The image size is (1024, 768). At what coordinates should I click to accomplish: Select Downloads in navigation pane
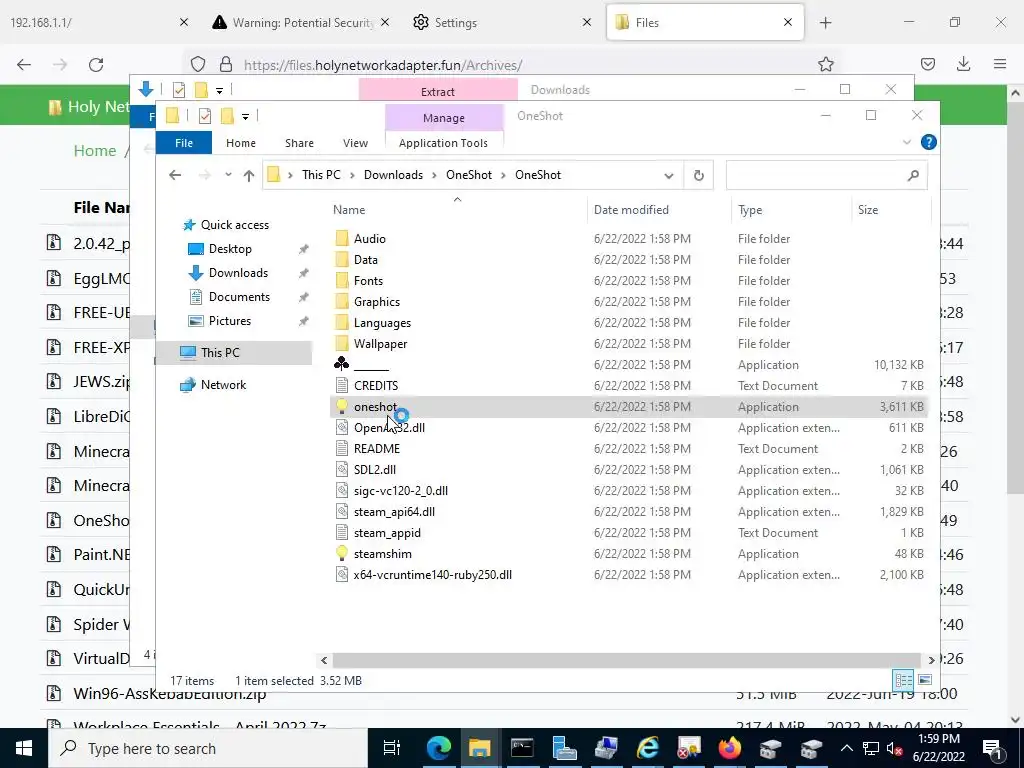coord(238,273)
